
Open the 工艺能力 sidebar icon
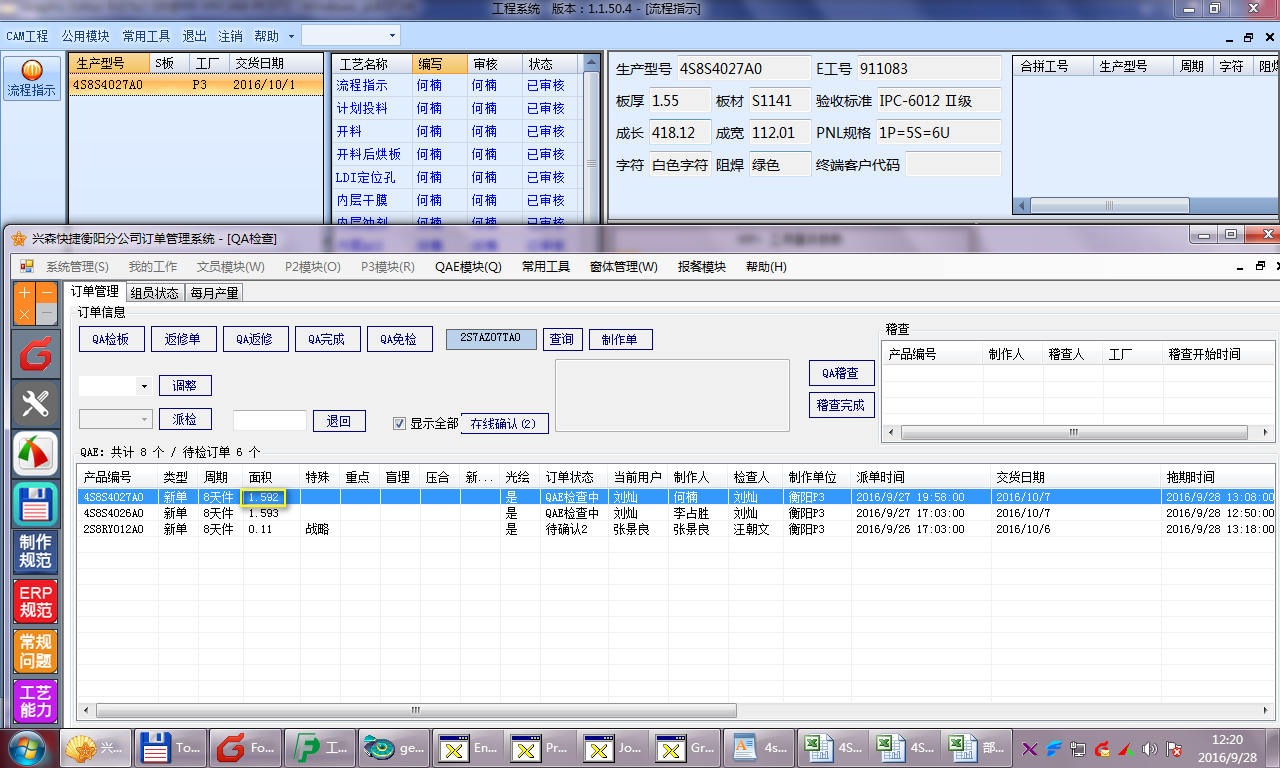(35, 701)
